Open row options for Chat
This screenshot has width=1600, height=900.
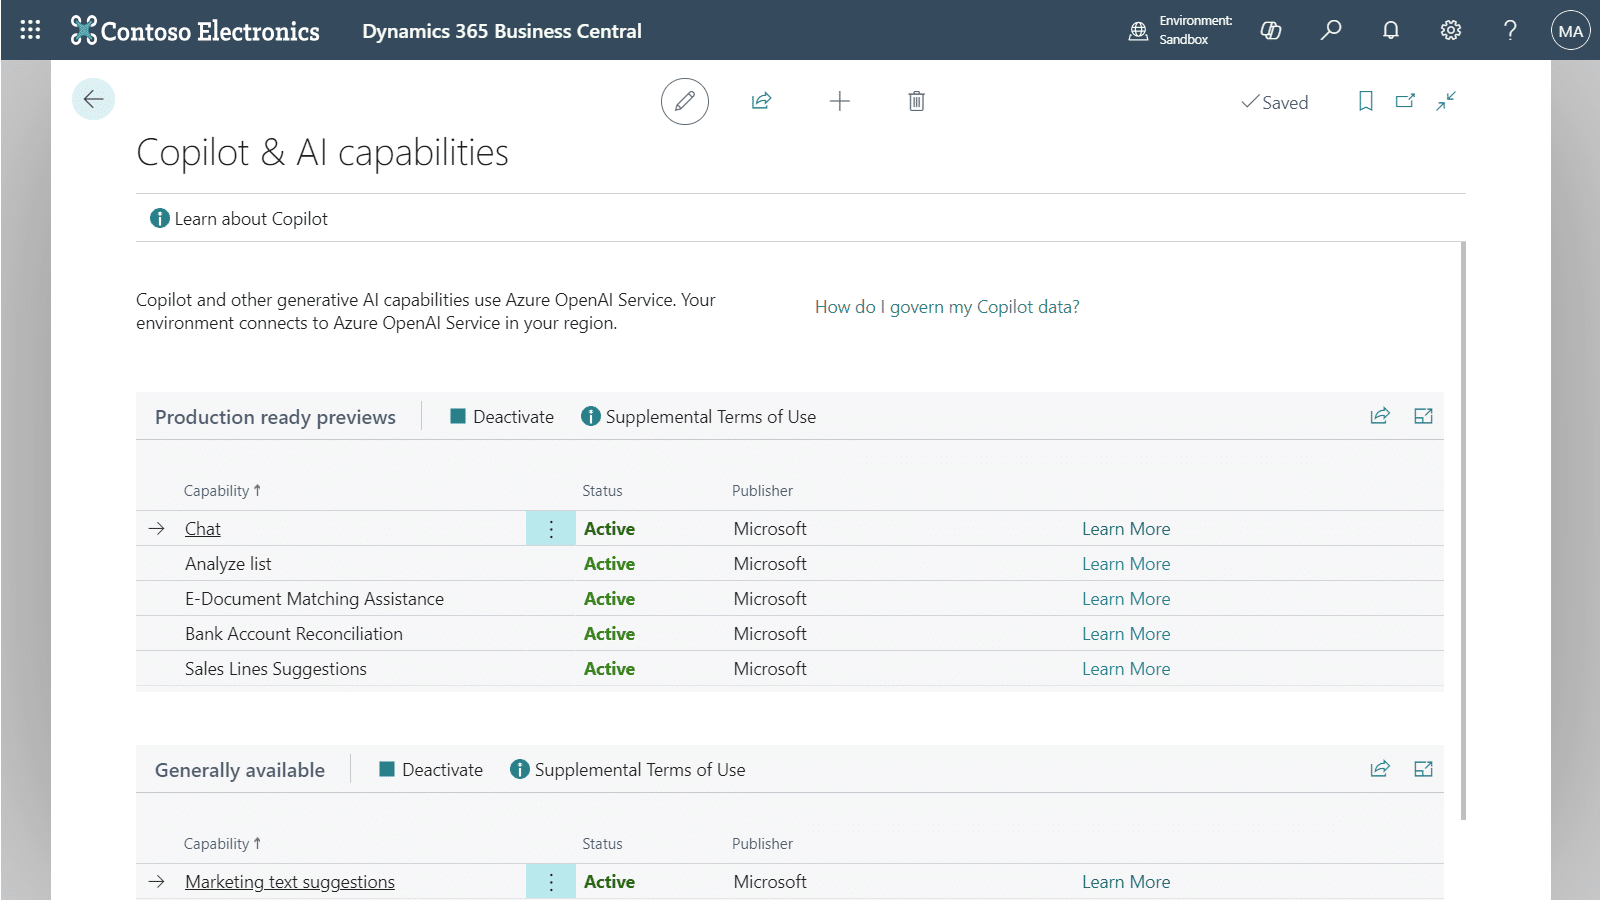[x=551, y=529]
